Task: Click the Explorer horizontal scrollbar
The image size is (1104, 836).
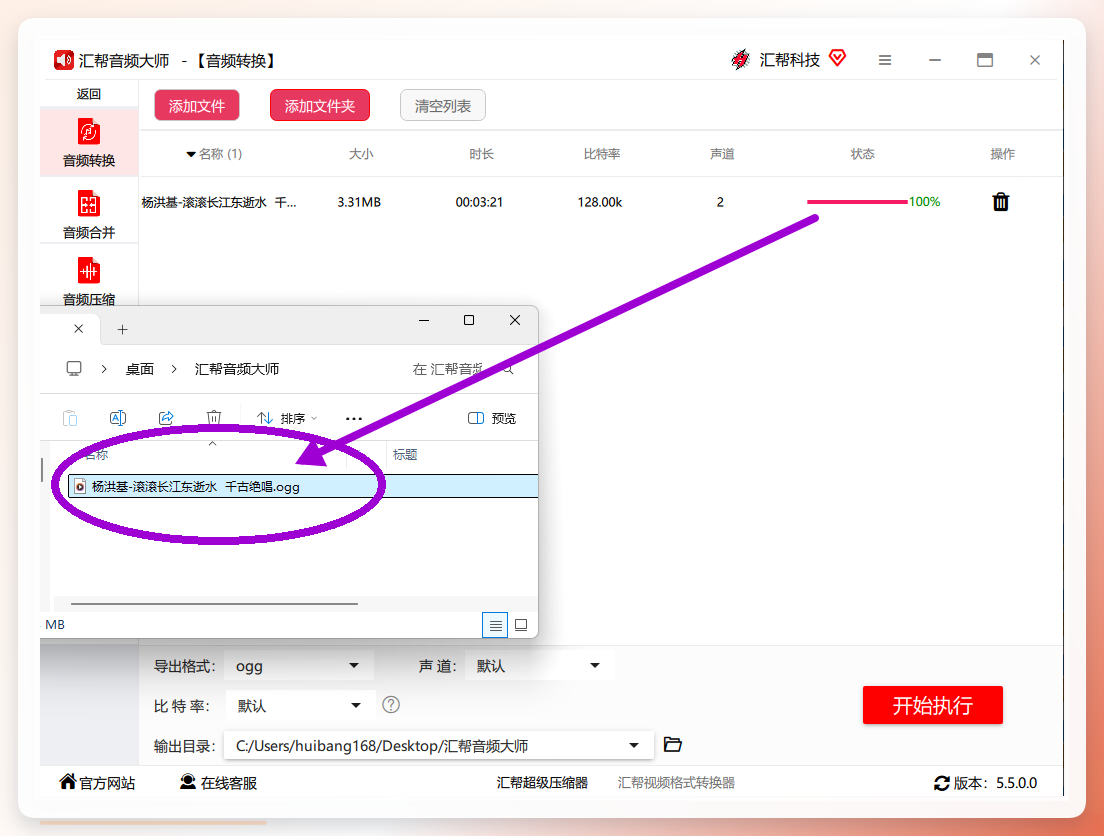Action: (214, 604)
